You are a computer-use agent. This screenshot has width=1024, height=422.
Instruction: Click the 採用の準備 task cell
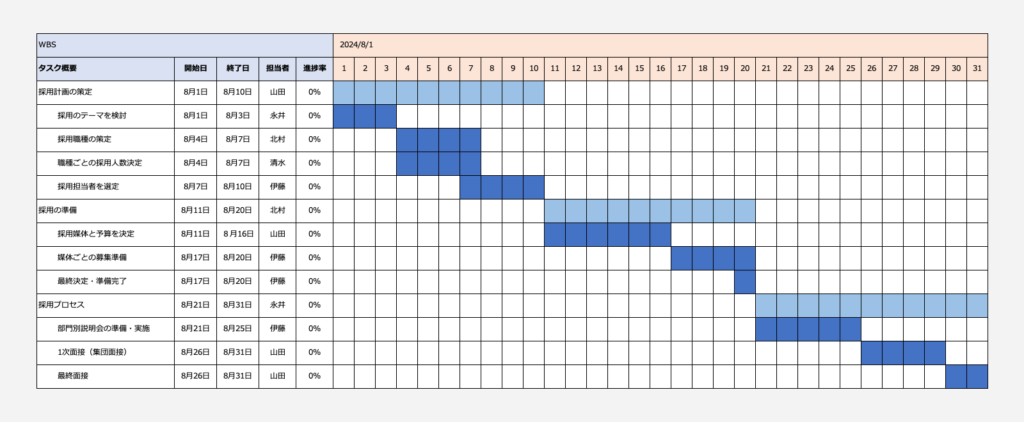[x=105, y=210]
